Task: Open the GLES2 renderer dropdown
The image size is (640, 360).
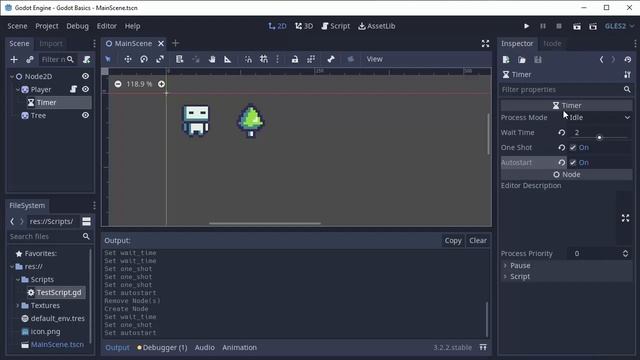Action: click(619, 26)
